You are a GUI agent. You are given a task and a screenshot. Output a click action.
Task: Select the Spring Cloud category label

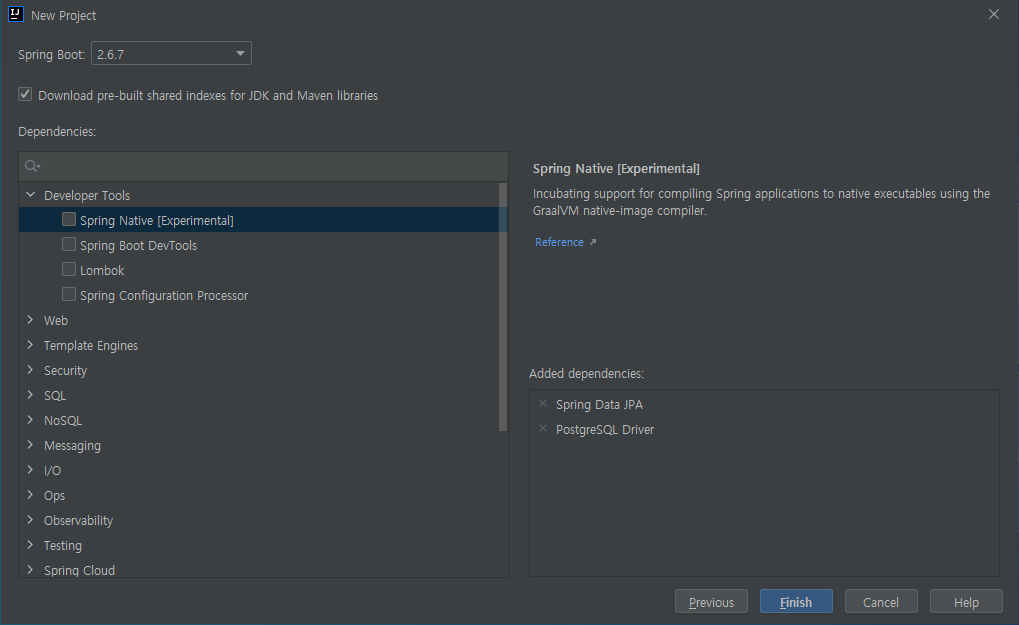[79, 570]
